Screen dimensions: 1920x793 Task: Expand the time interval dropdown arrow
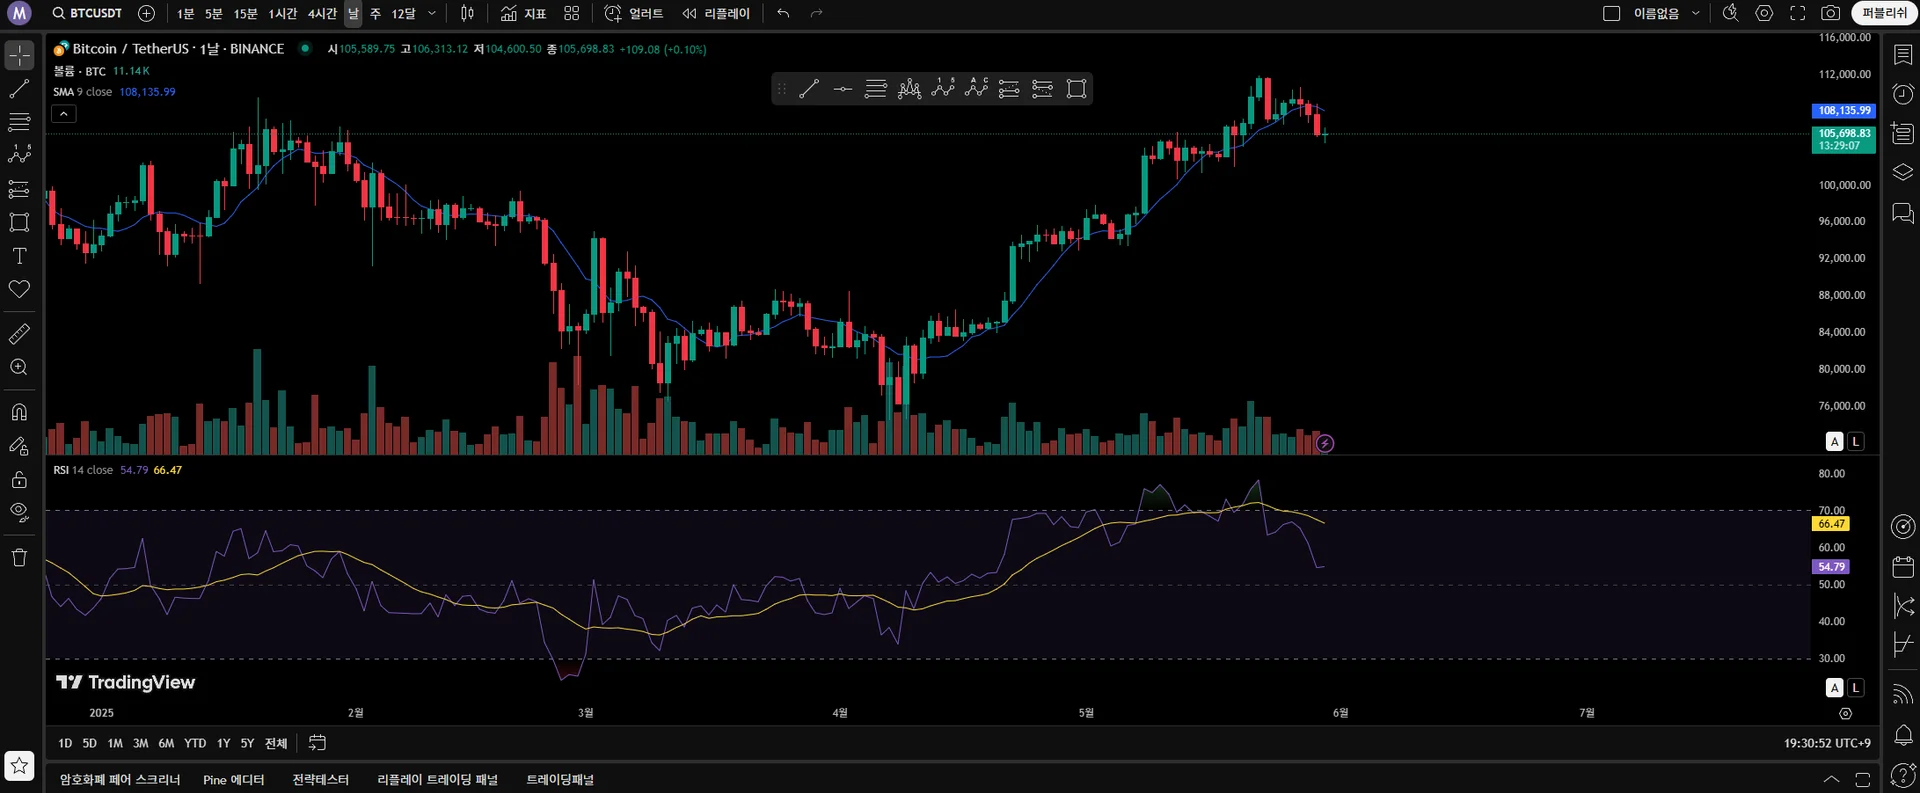click(x=431, y=13)
